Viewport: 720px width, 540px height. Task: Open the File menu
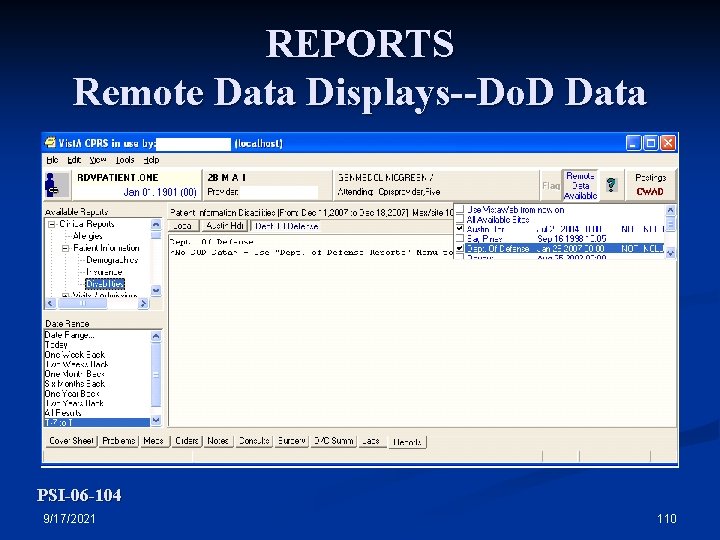pos(52,160)
